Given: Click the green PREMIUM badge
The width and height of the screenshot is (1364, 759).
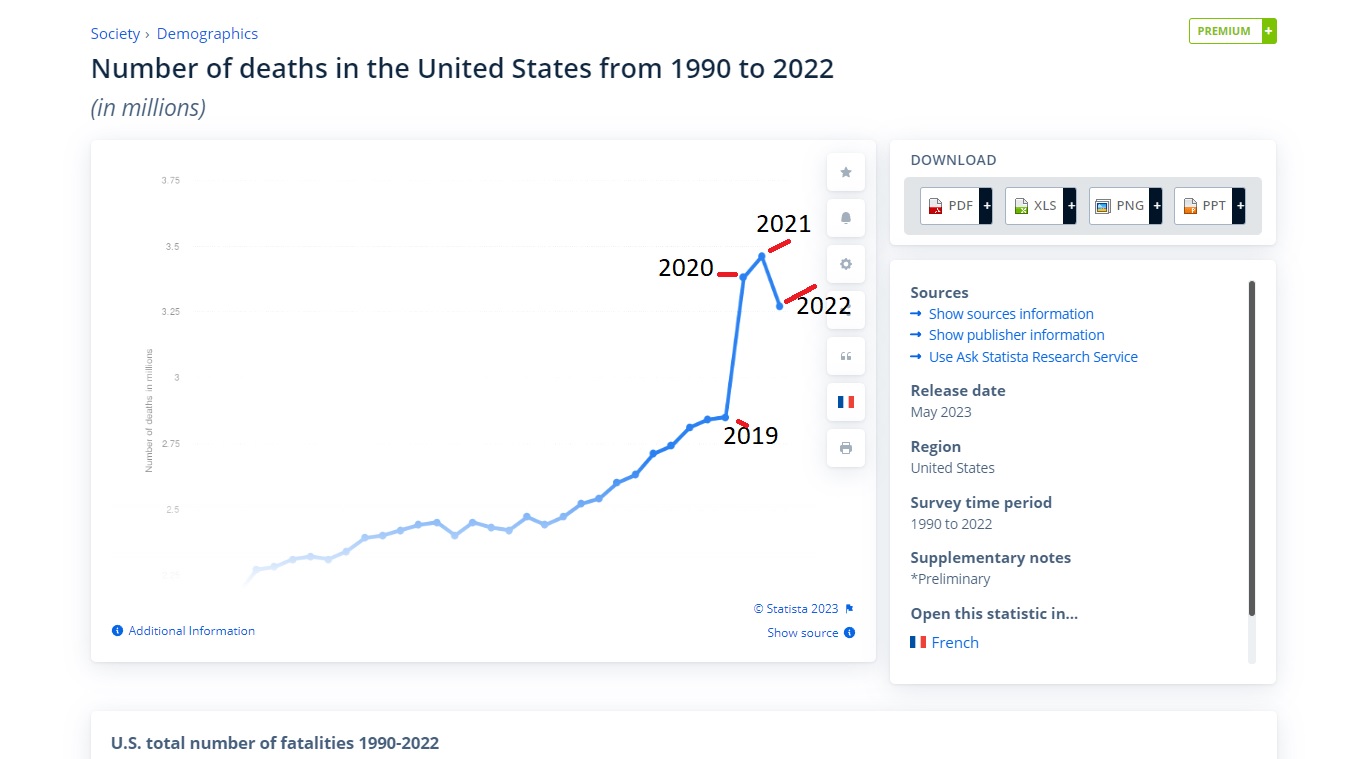Looking at the screenshot, I should [1232, 31].
